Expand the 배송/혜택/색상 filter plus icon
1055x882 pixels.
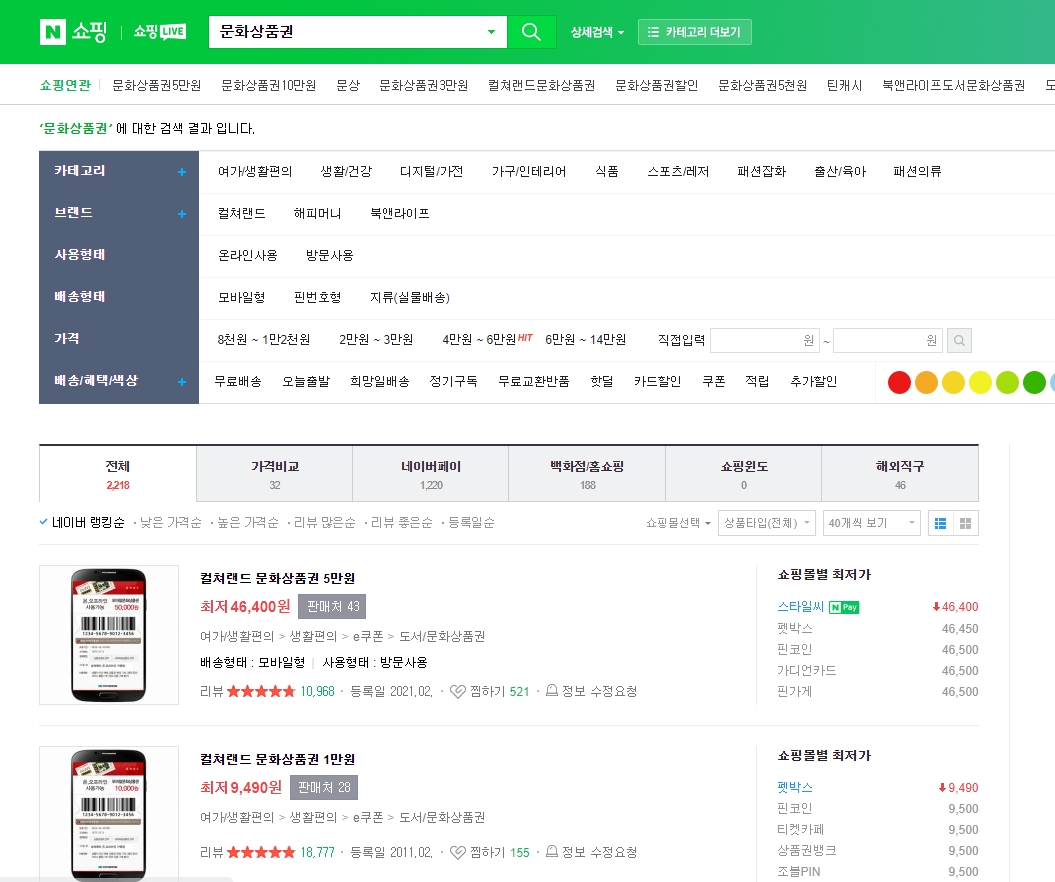point(182,381)
